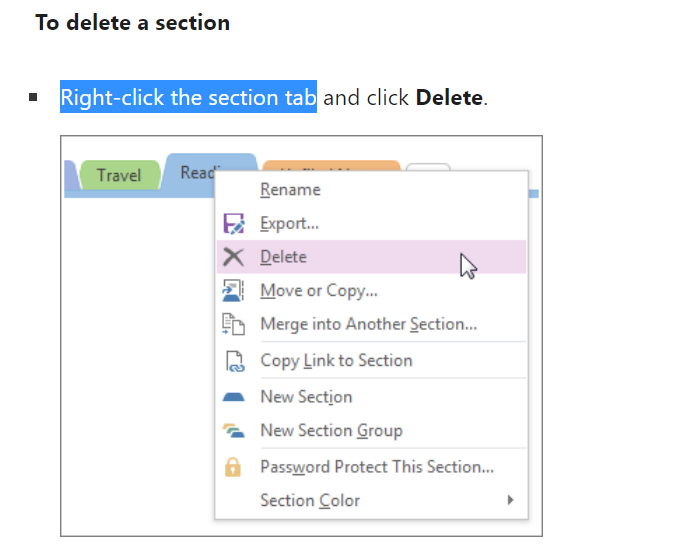Click the blue New Section icon

[x=233, y=397]
